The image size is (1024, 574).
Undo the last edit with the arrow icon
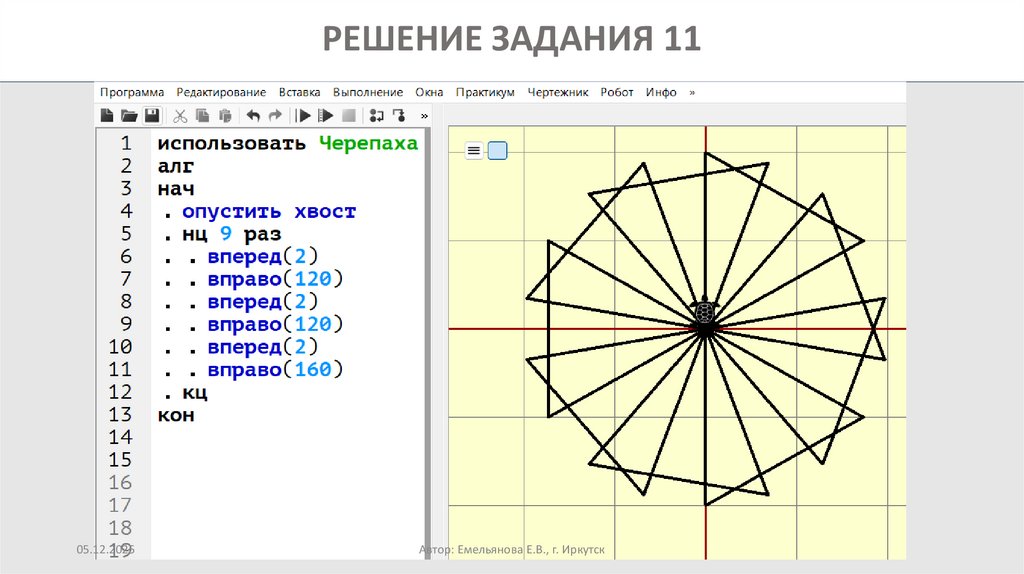pos(253,116)
